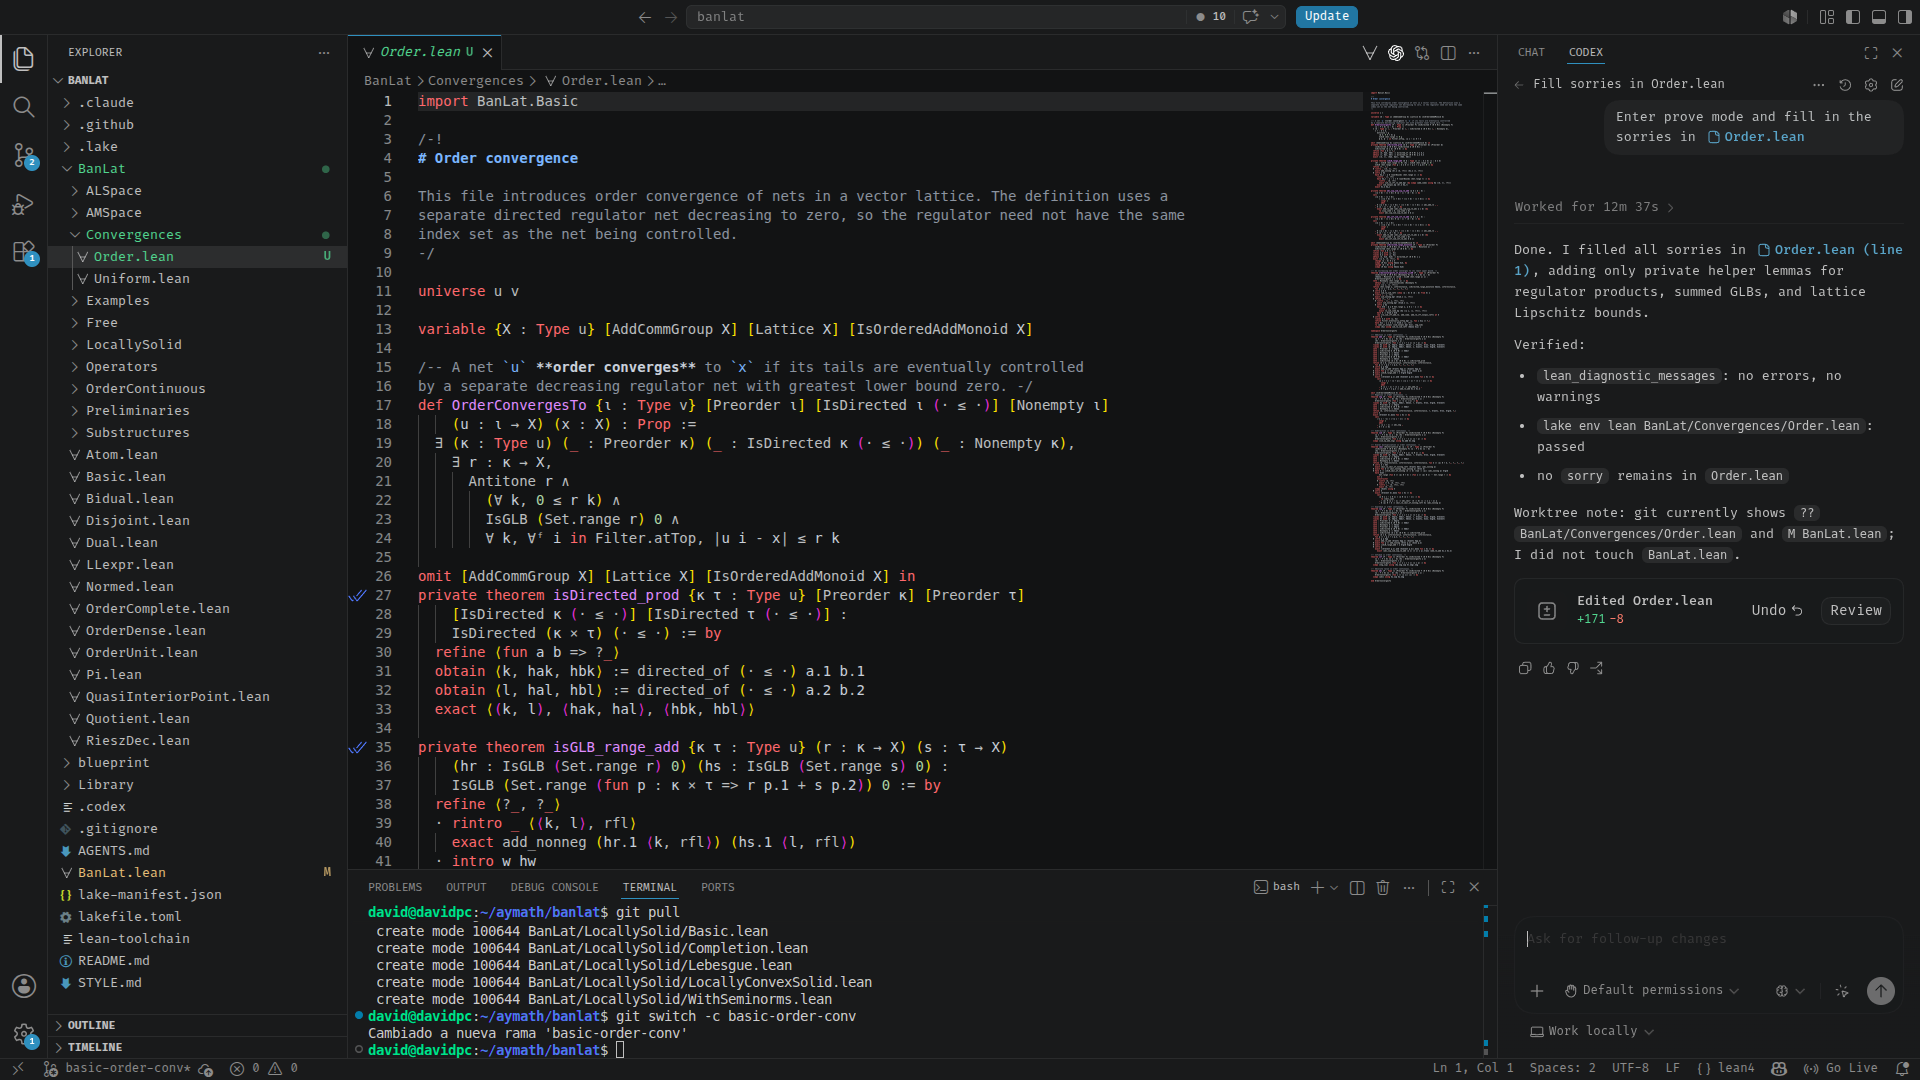Toggle Primary Side Bar visibility
Viewport: 1920px width, 1080px height.
tap(1853, 17)
